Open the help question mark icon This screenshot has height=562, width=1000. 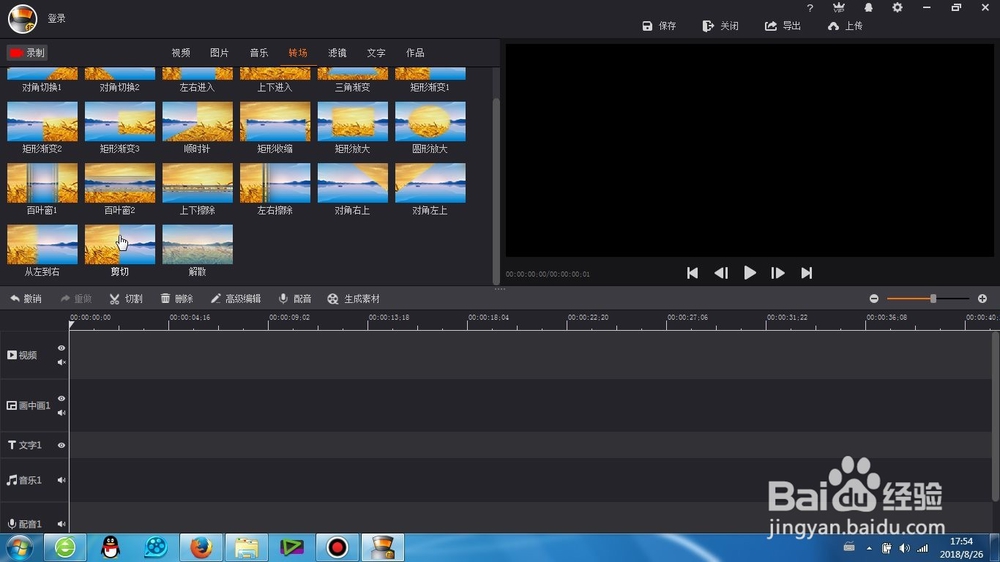coord(810,8)
